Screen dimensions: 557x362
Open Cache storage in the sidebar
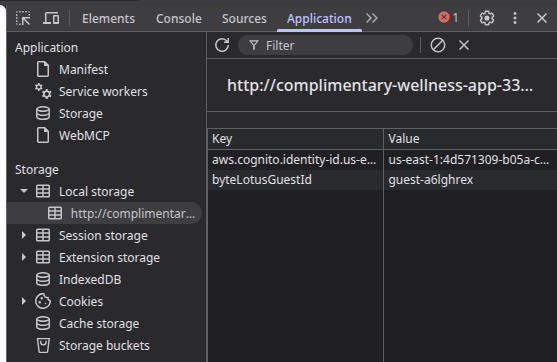point(99,324)
